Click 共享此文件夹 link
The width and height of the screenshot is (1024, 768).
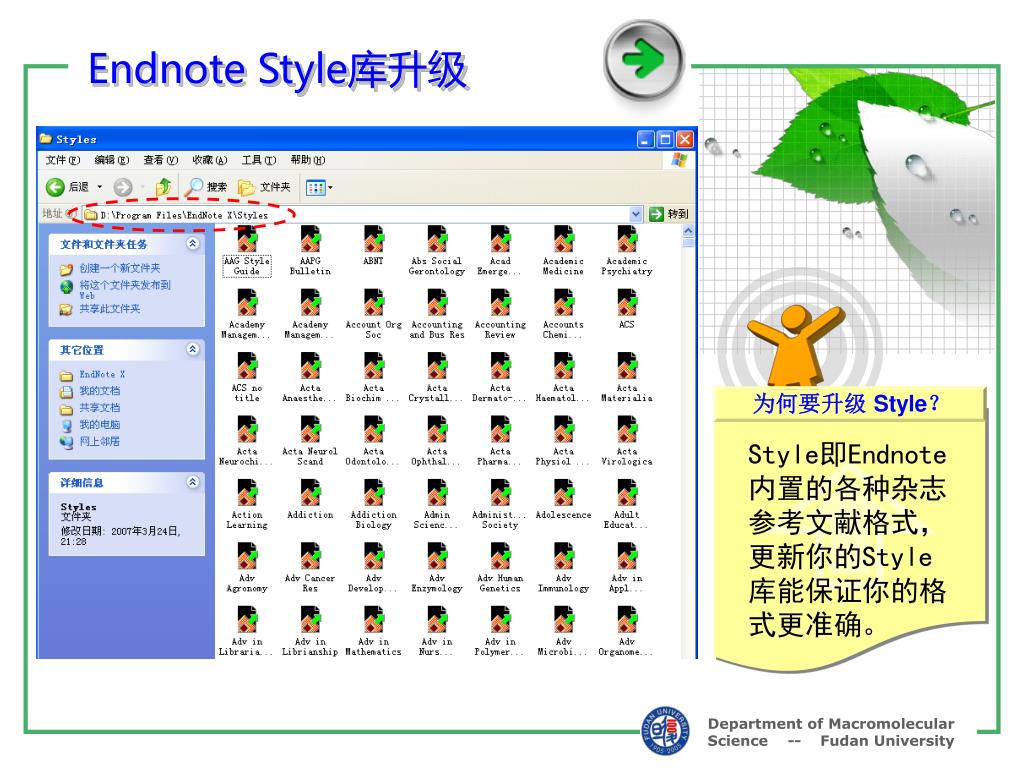[110, 309]
